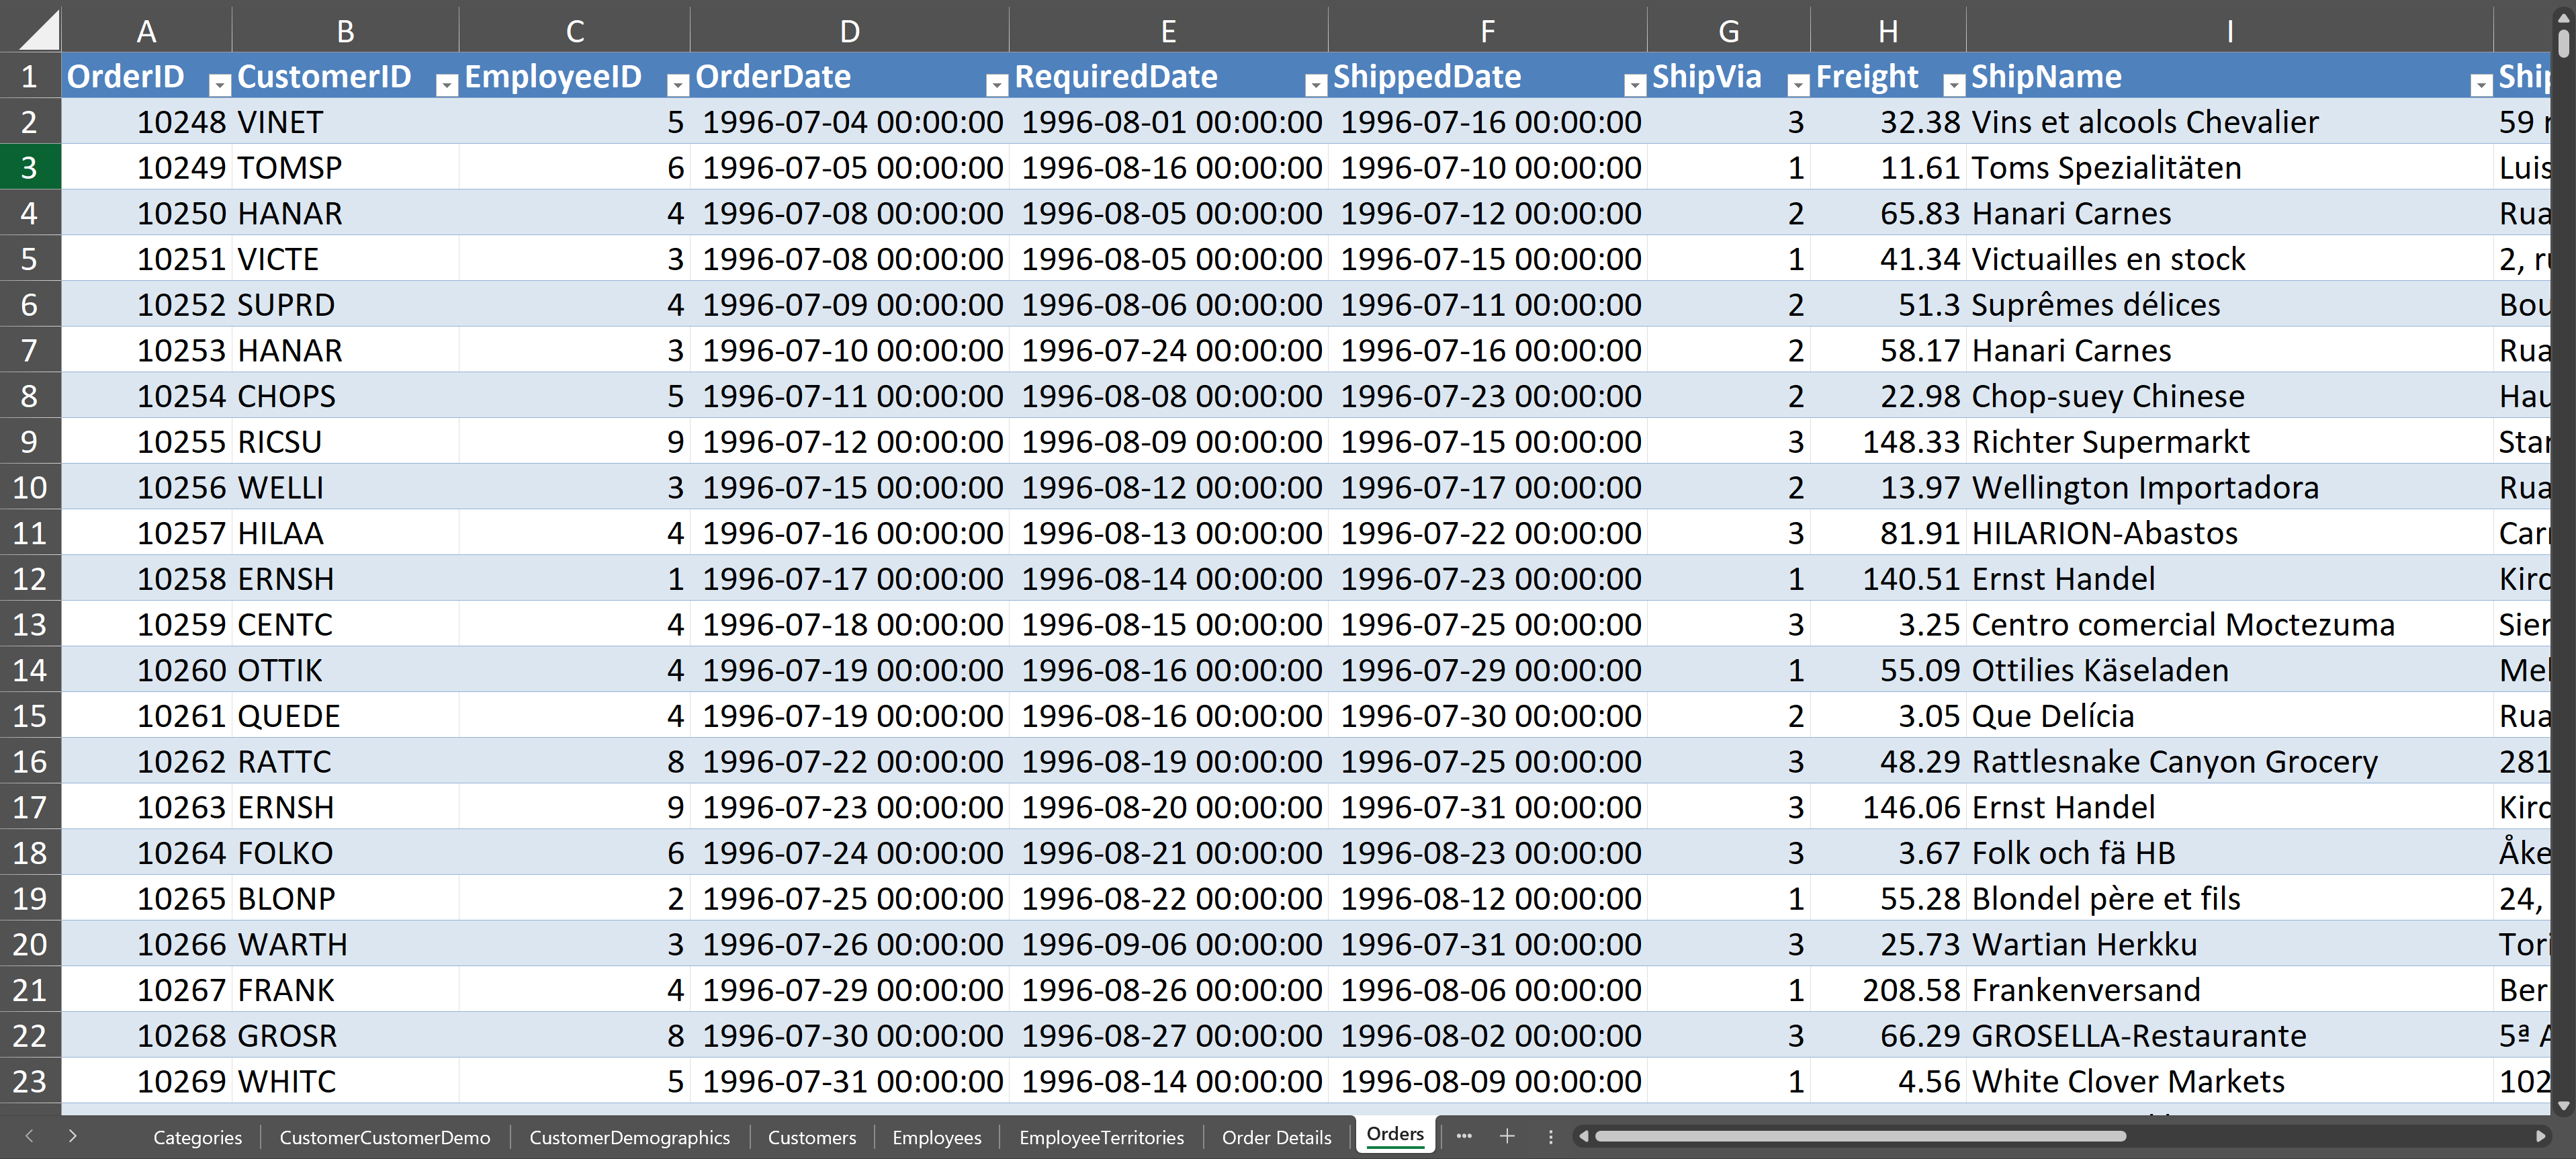Screen dimensions: 2576x1159
Task: Open the hidden sheets ellipsis icon
Action: tap(1464, 1136)
